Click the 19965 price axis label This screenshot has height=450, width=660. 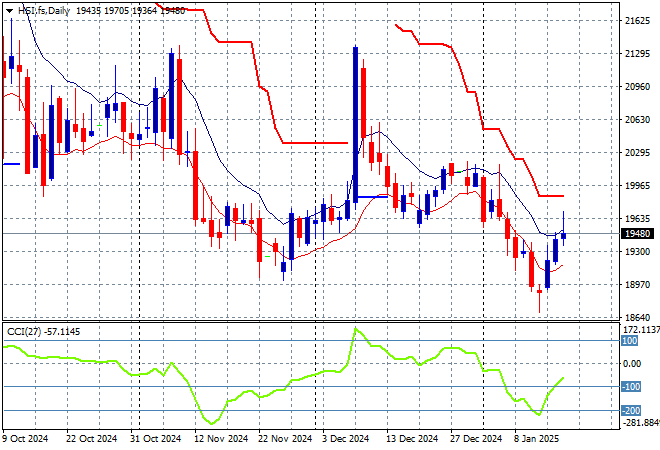point(636,186)
